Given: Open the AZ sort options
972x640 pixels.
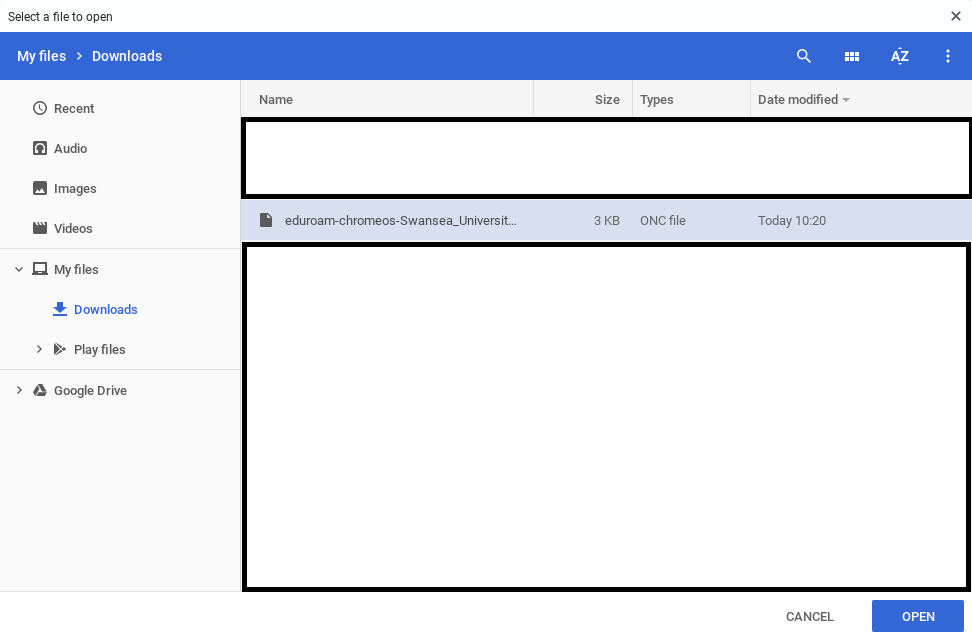Looking at the screenshot, I should point(900,56).
